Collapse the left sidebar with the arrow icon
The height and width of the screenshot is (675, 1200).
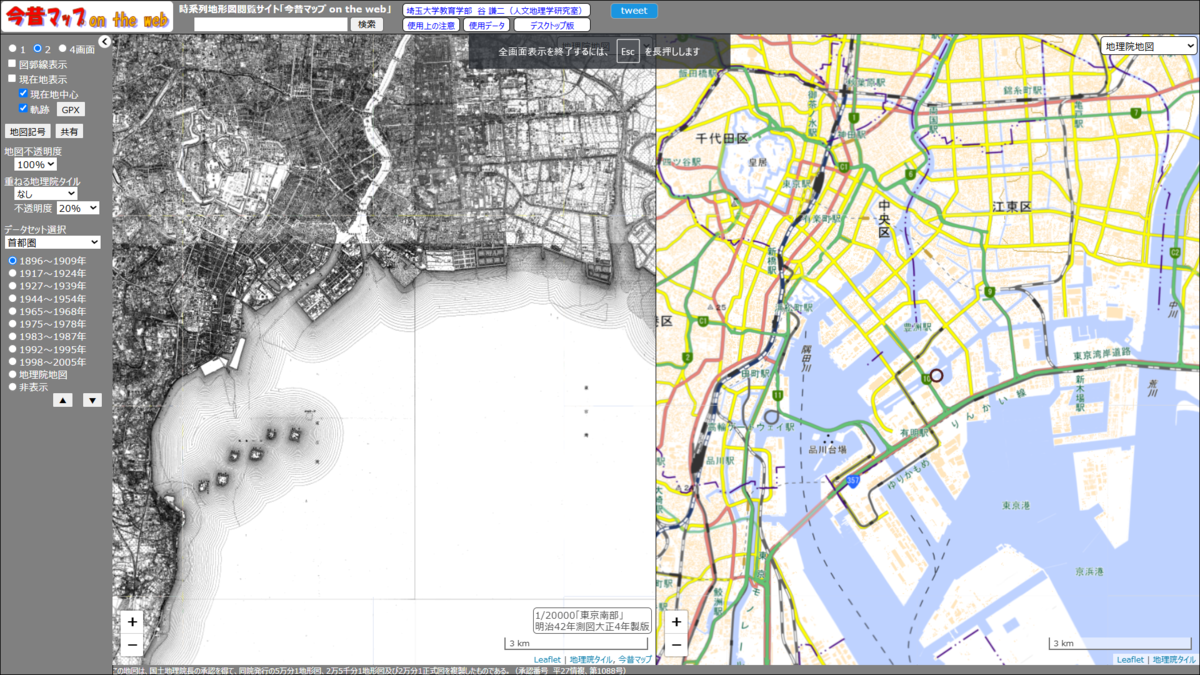coord(104,42)
